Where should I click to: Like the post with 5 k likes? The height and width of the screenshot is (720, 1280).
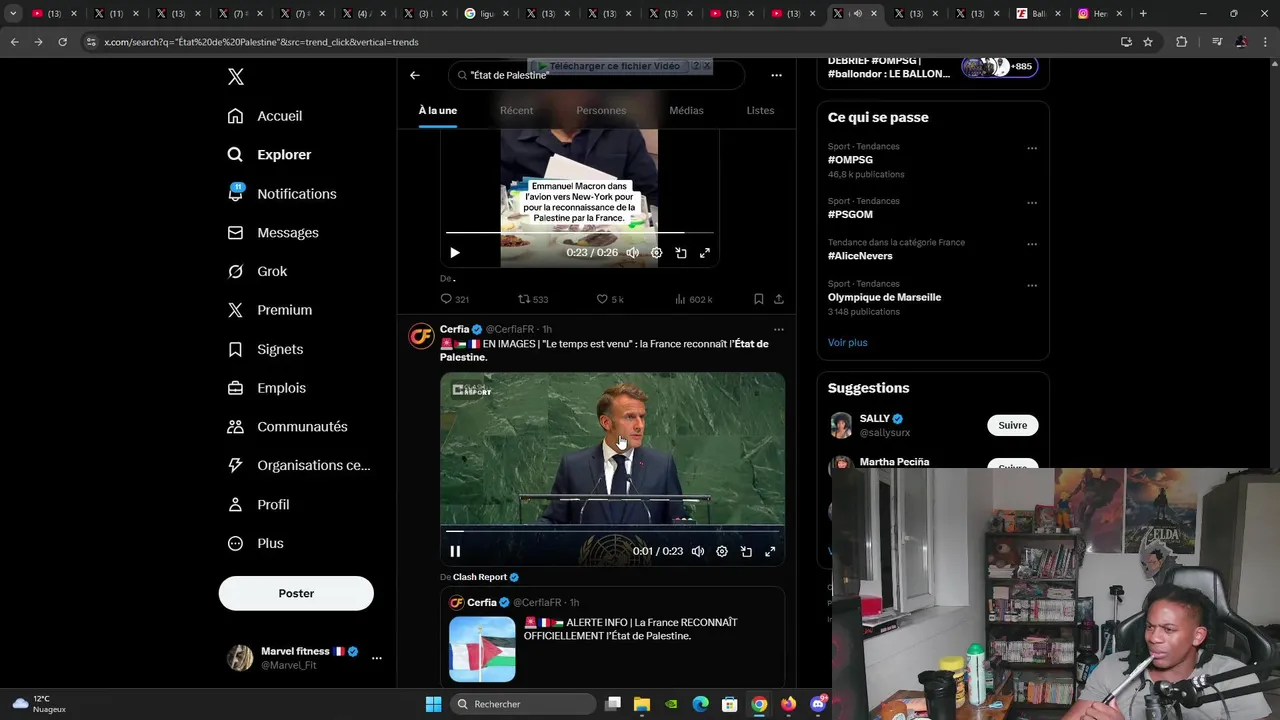click(x=610, y=299)
